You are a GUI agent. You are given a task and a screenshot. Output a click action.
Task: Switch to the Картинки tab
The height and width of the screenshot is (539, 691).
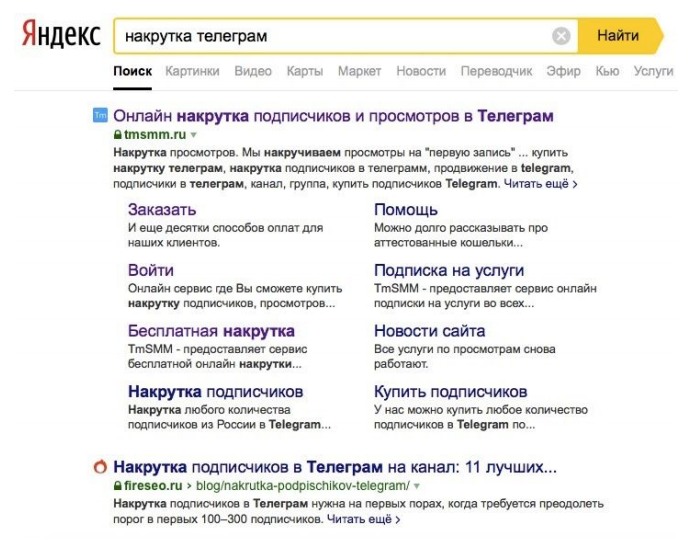click(x=192, y=71)
